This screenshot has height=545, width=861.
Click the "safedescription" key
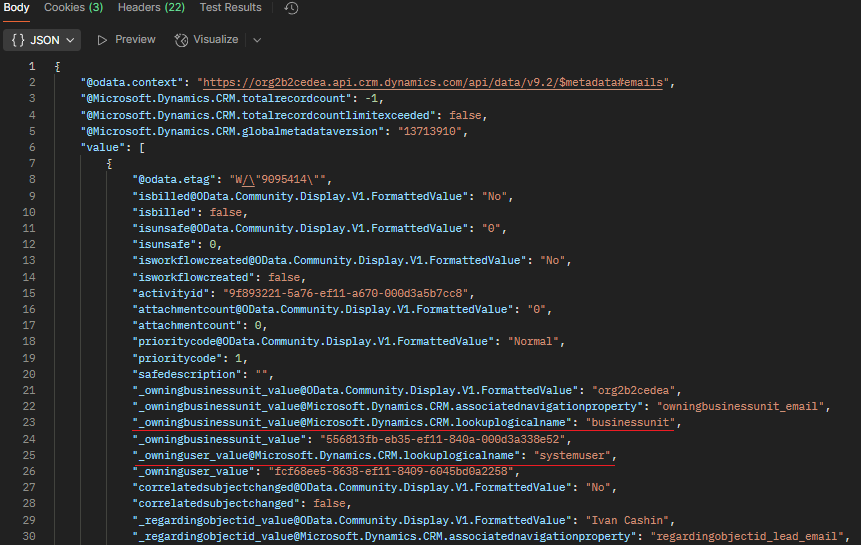187,374
